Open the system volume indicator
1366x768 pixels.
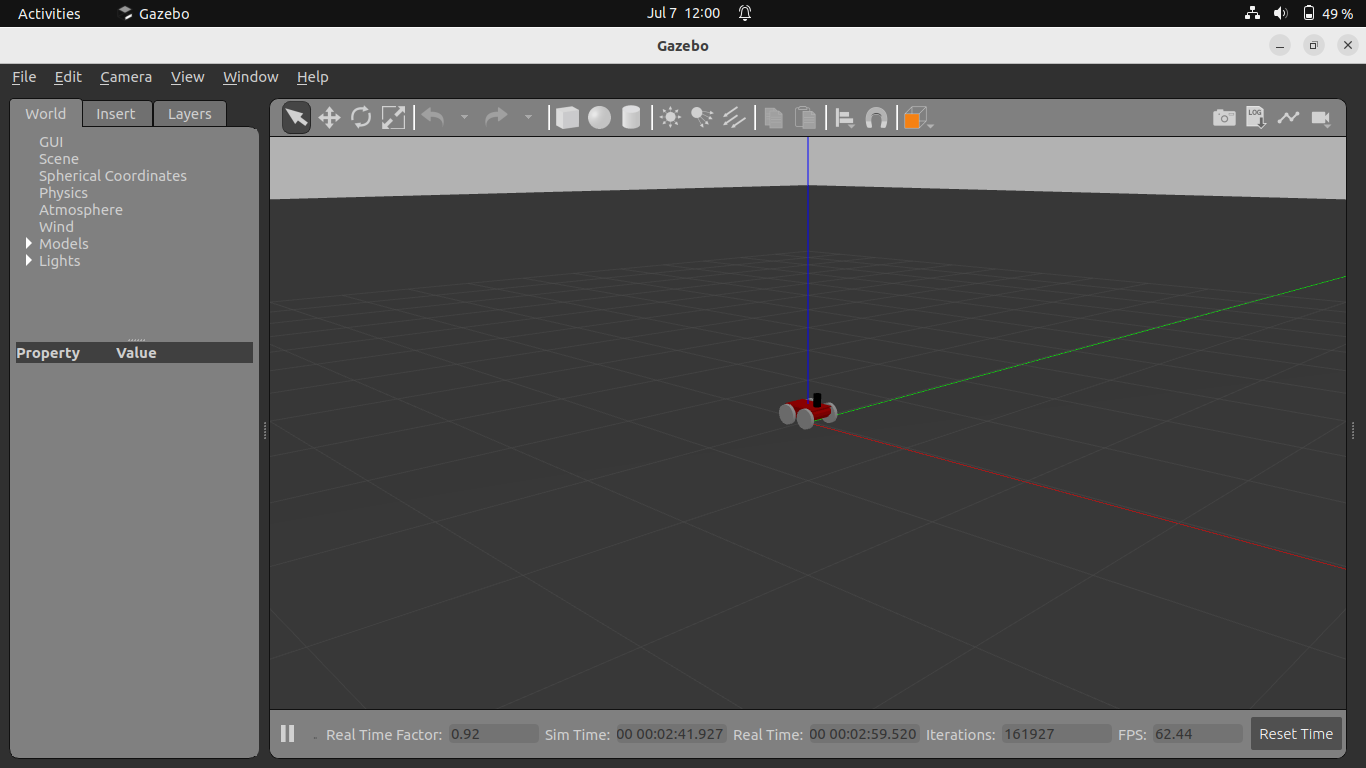pos(1280,13)
